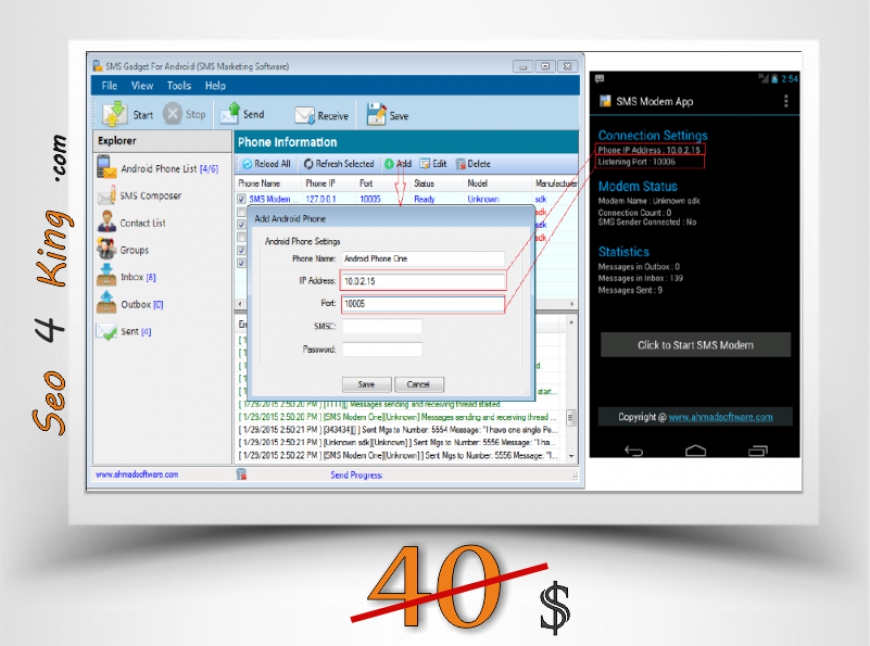Click the Save floppy disk icon
The image size is (870, 646).
376,114
